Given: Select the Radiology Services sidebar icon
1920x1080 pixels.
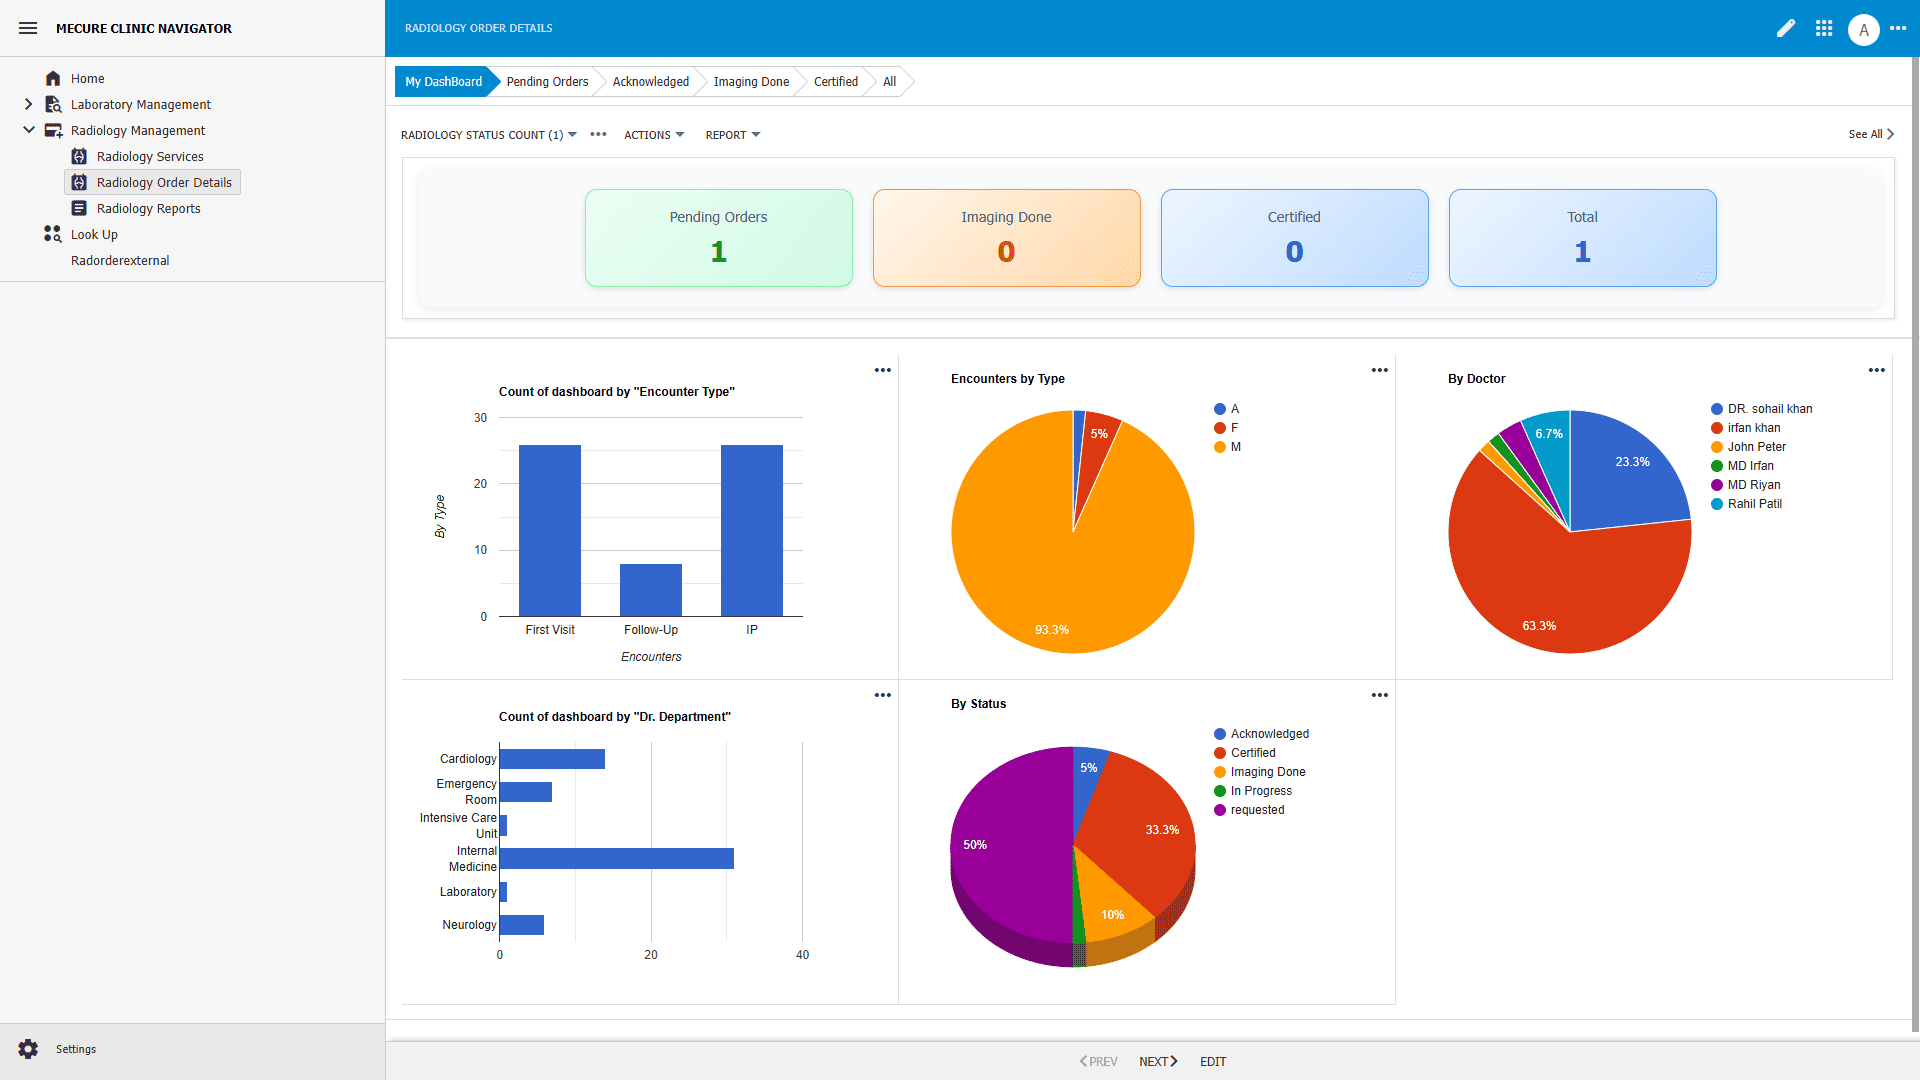Looking at the screenshot, I should click(78, 156).
